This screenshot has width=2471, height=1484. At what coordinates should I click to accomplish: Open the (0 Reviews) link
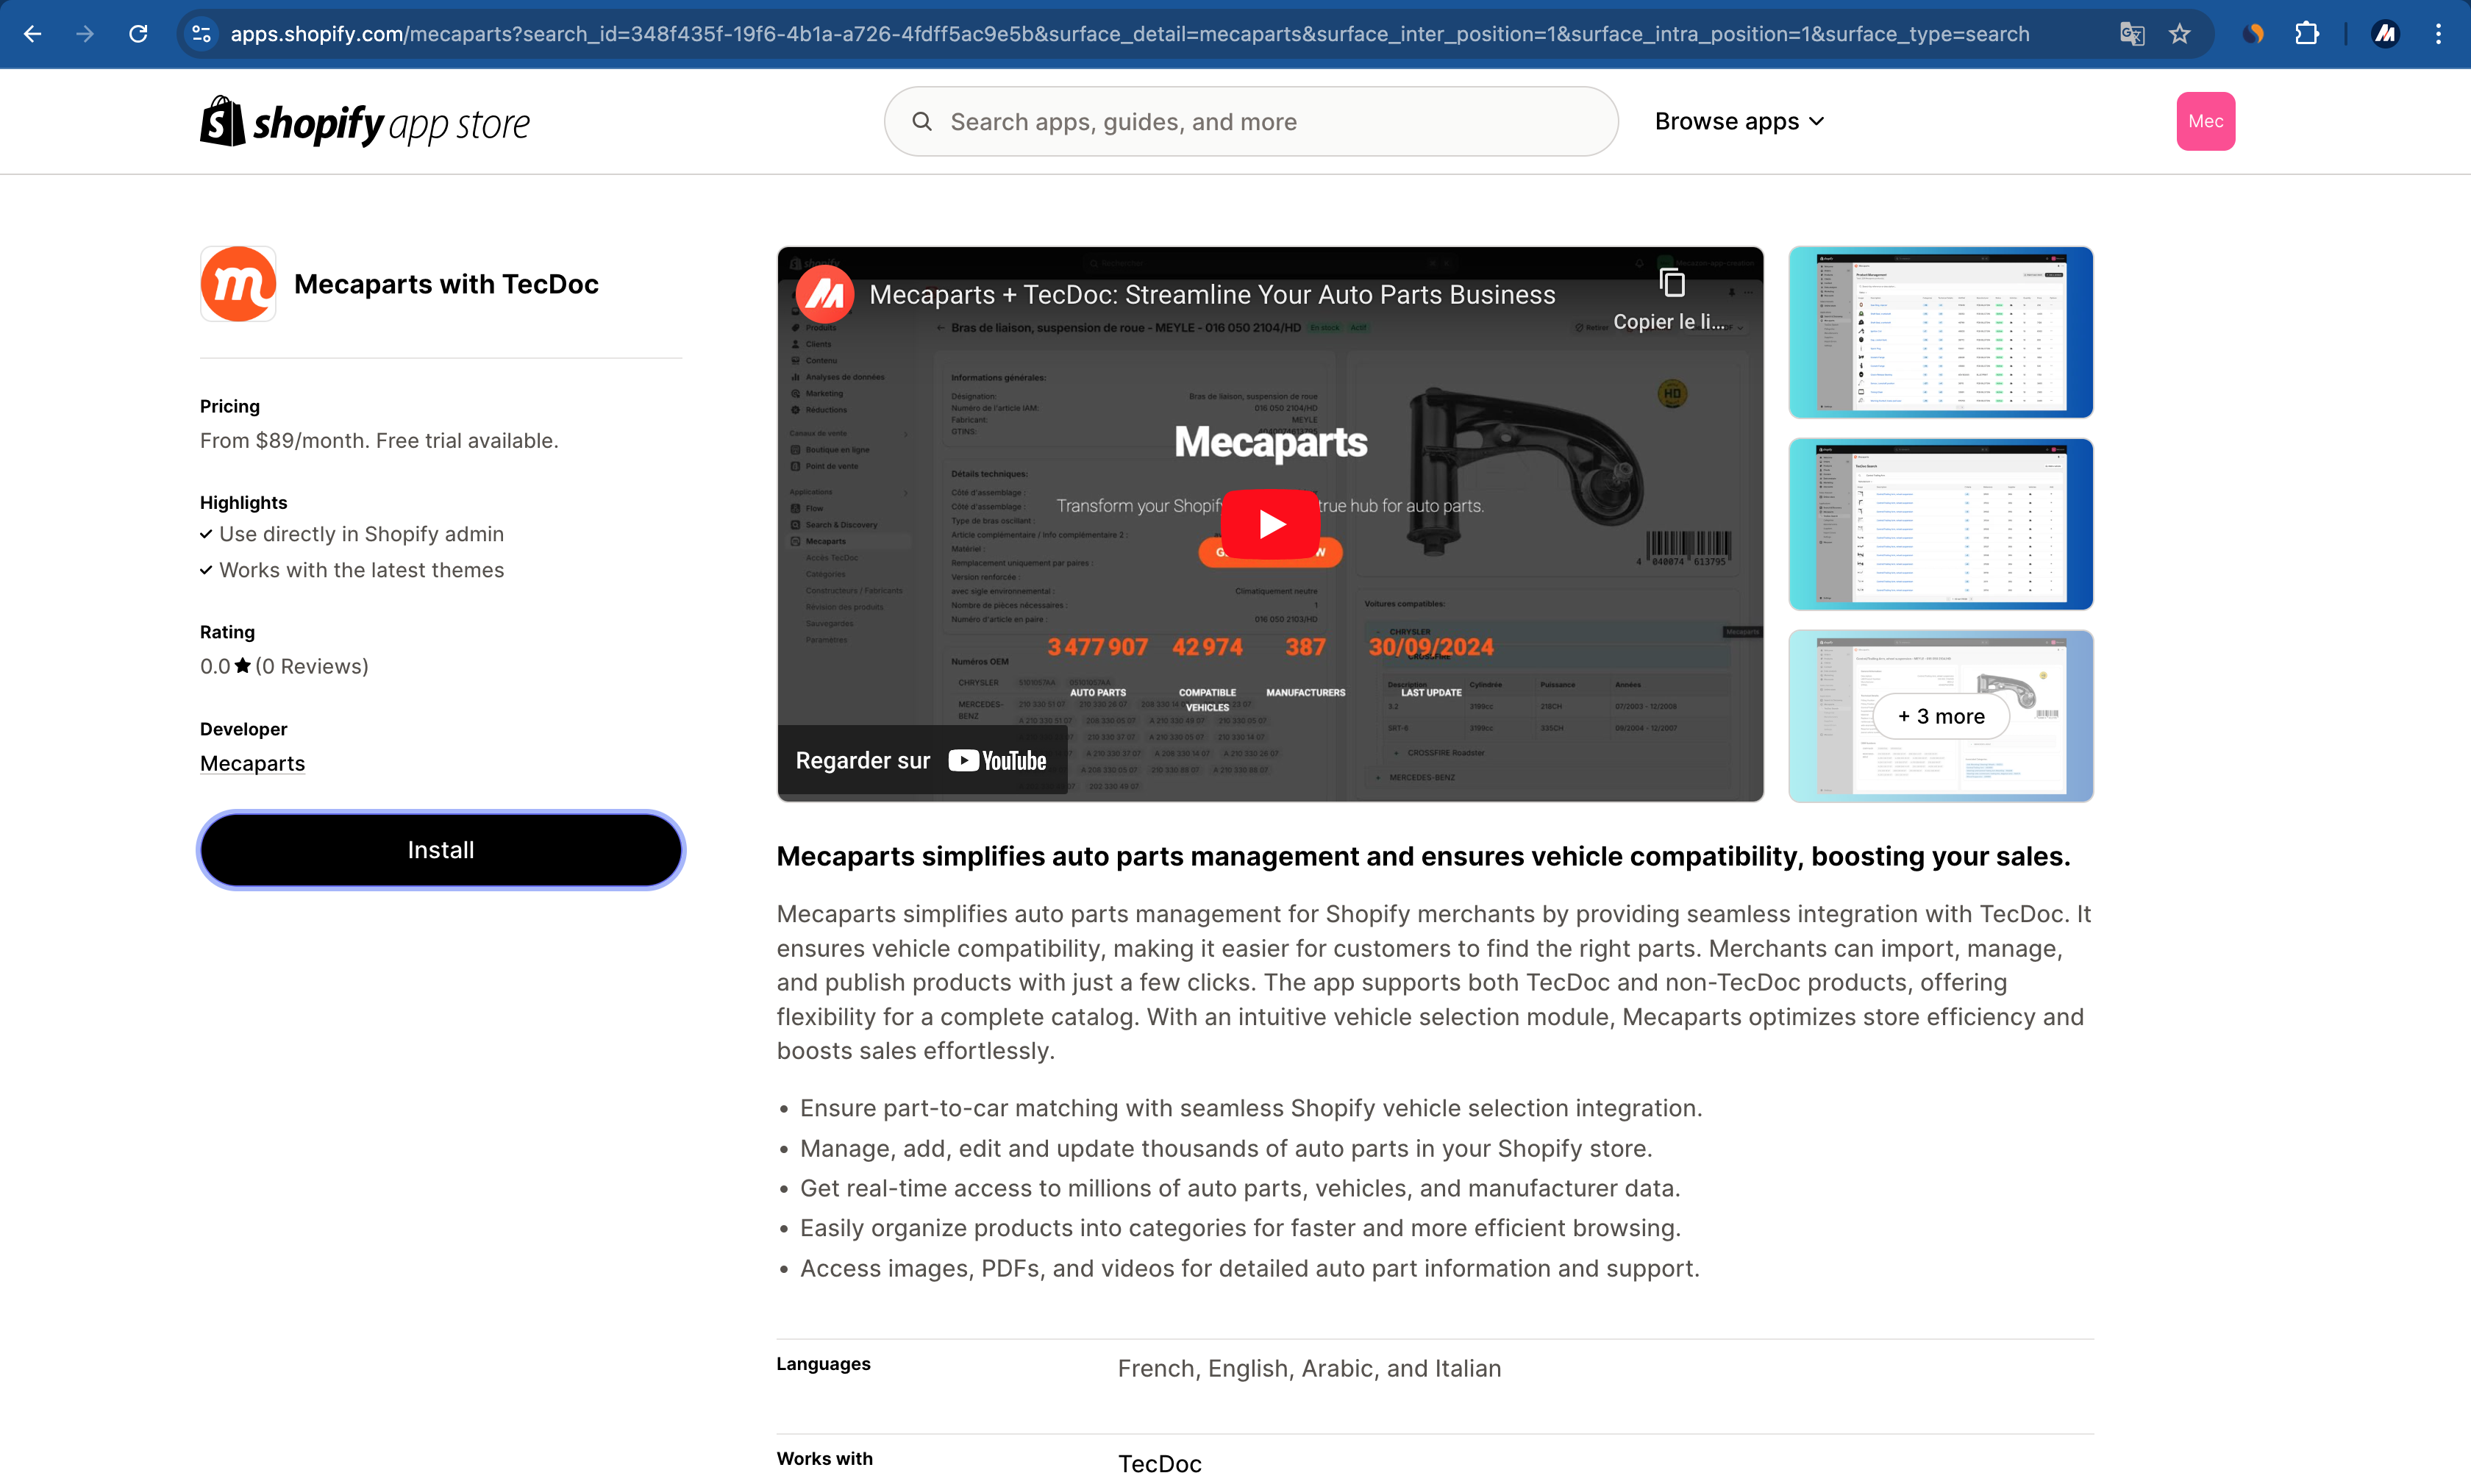click(312, 666)
